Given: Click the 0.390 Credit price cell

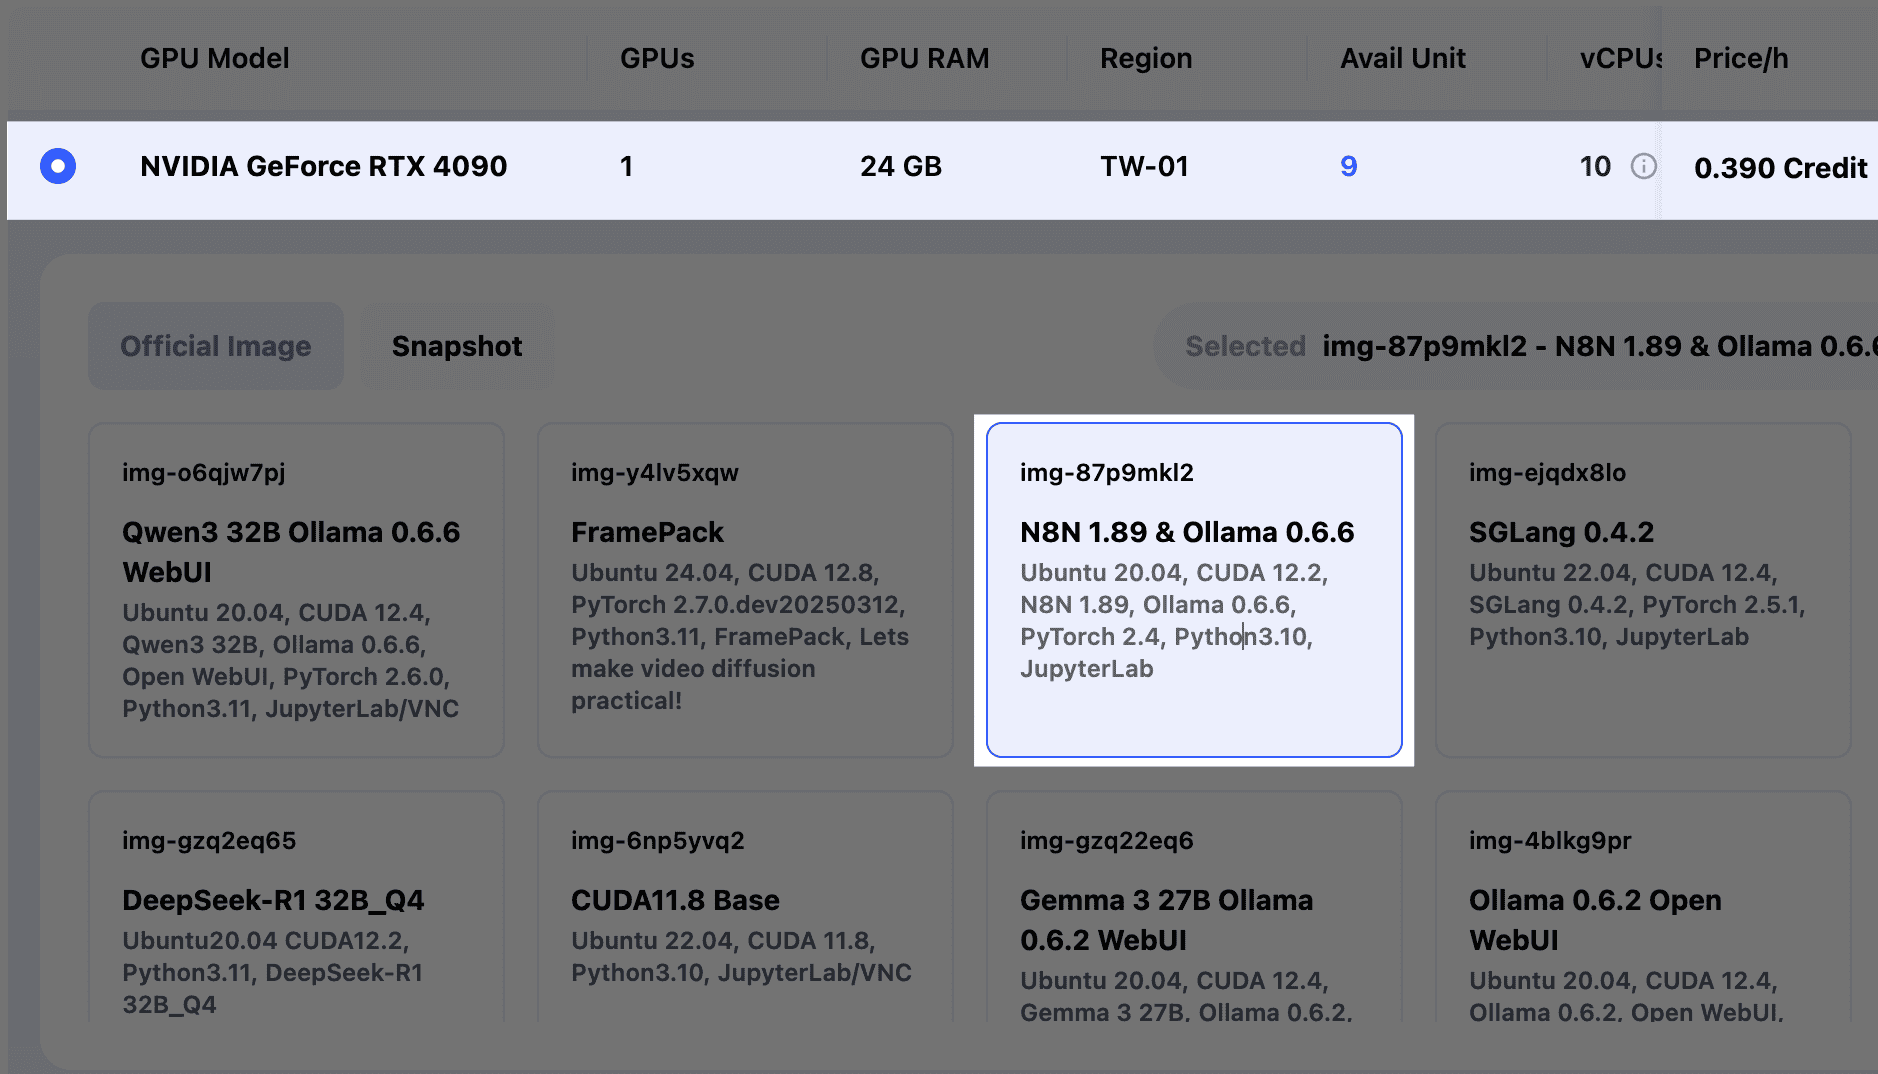Looking at the screenshot, I should 1780,168.
